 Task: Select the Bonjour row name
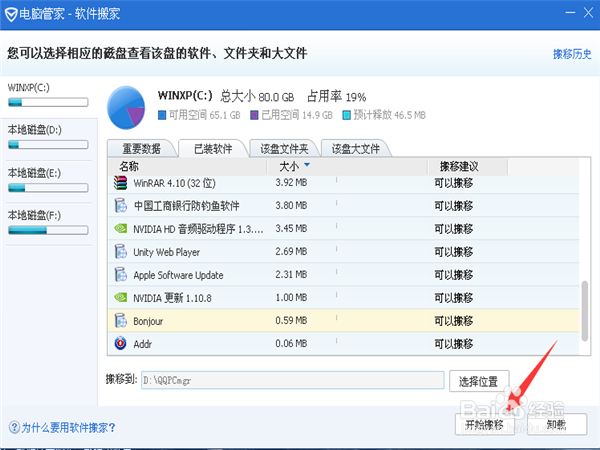click(x=148, y=321)
